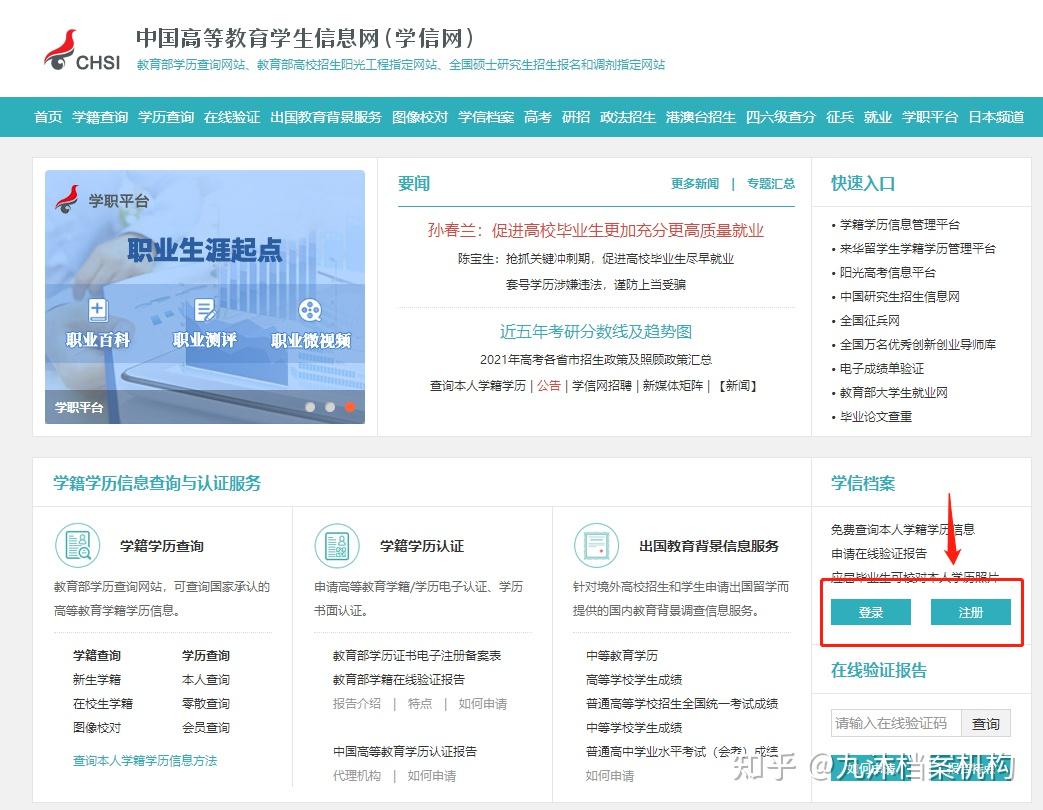The image size is (1043, 810).
Task: Click the 职业微视频 icon in the banner
Action: coord(310,310)
